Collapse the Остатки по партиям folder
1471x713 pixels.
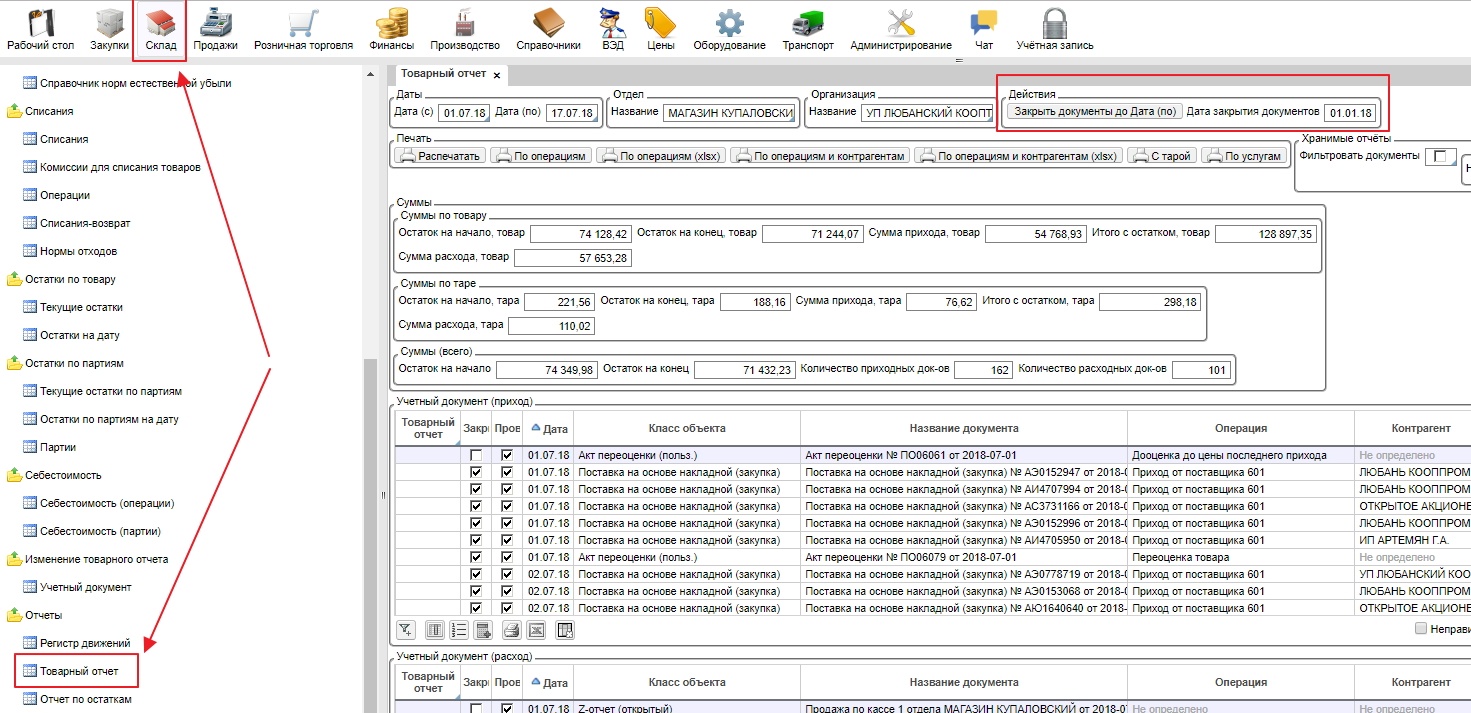tap(15, 363)
